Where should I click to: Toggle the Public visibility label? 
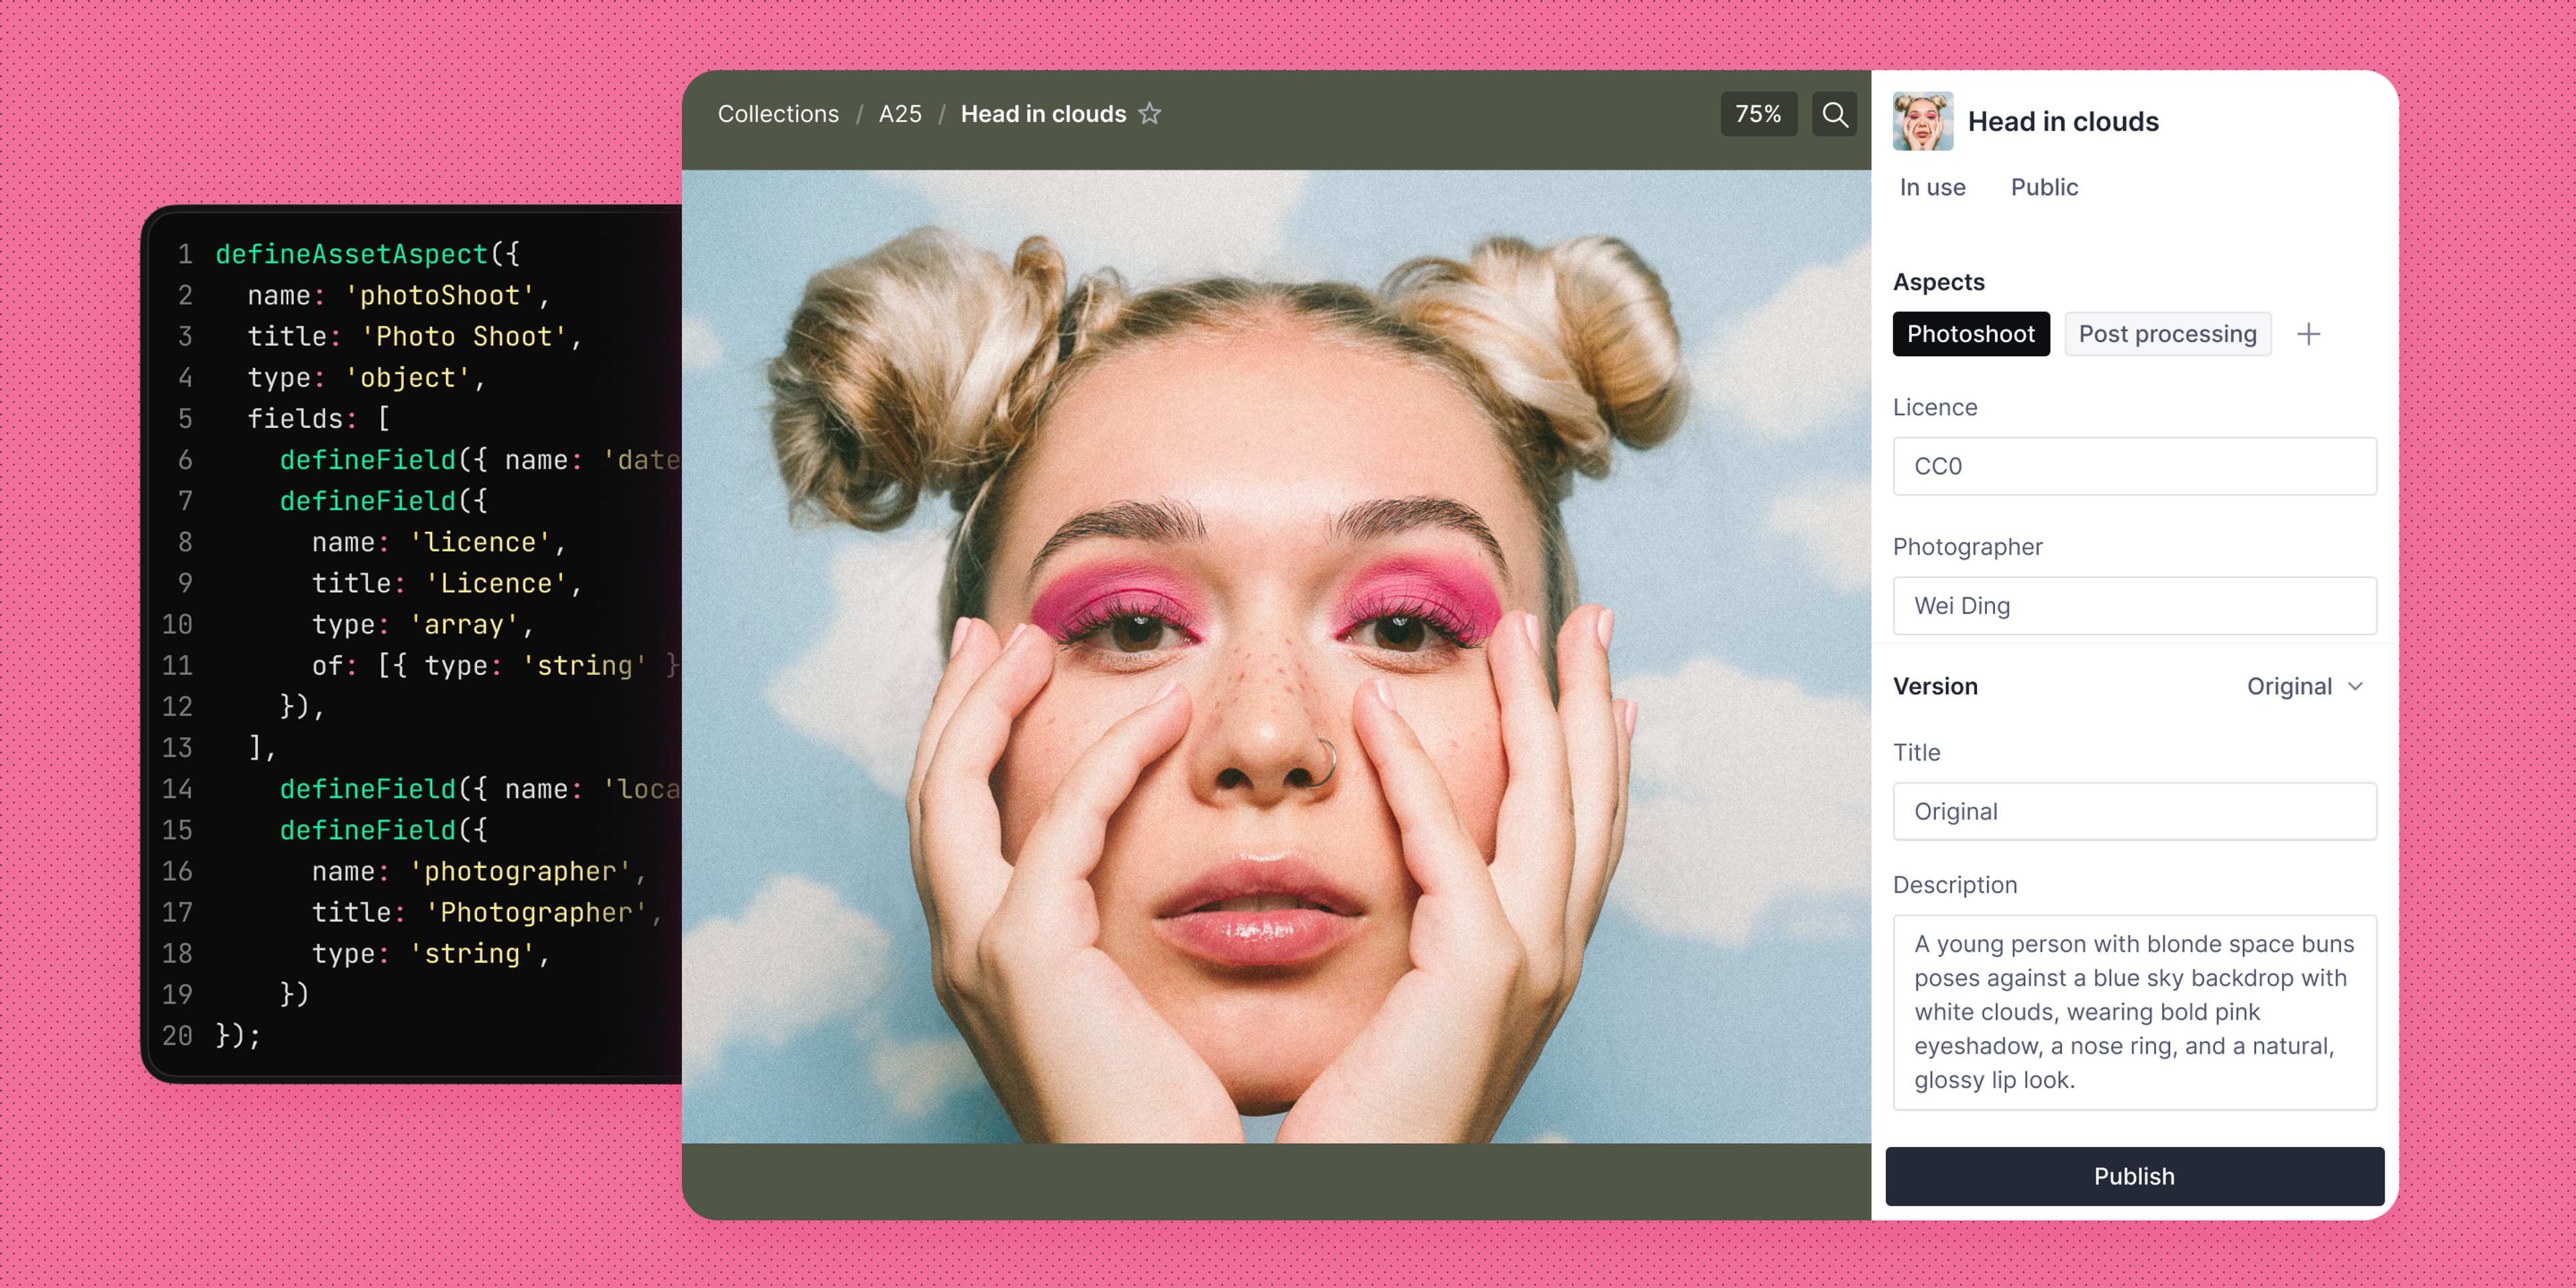pyautogui.click(x=2044, y=187)
